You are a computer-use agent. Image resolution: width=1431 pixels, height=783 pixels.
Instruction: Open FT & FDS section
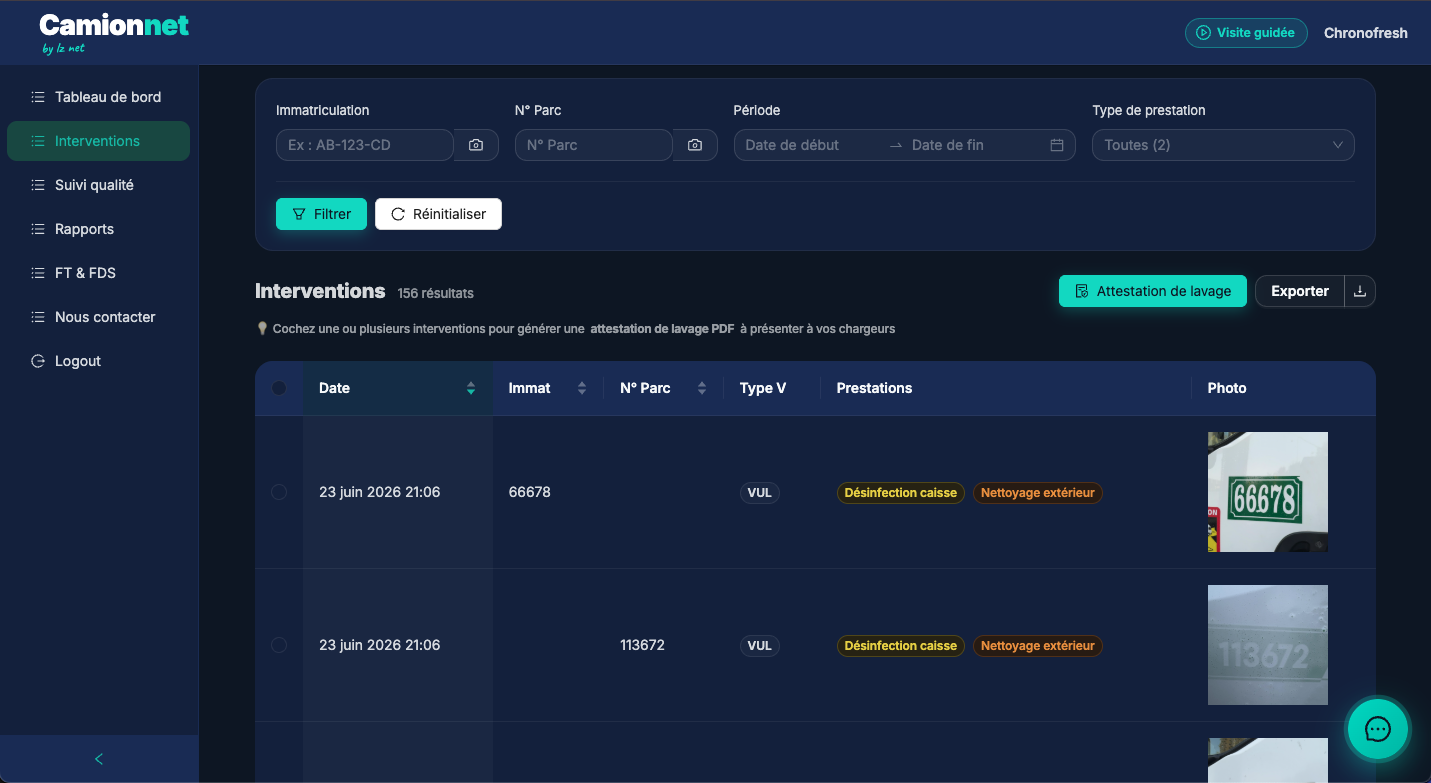[x=98, y=273]
